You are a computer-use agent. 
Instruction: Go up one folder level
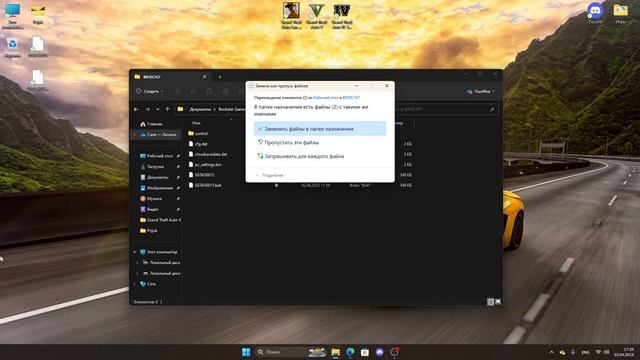pos(167,109)
